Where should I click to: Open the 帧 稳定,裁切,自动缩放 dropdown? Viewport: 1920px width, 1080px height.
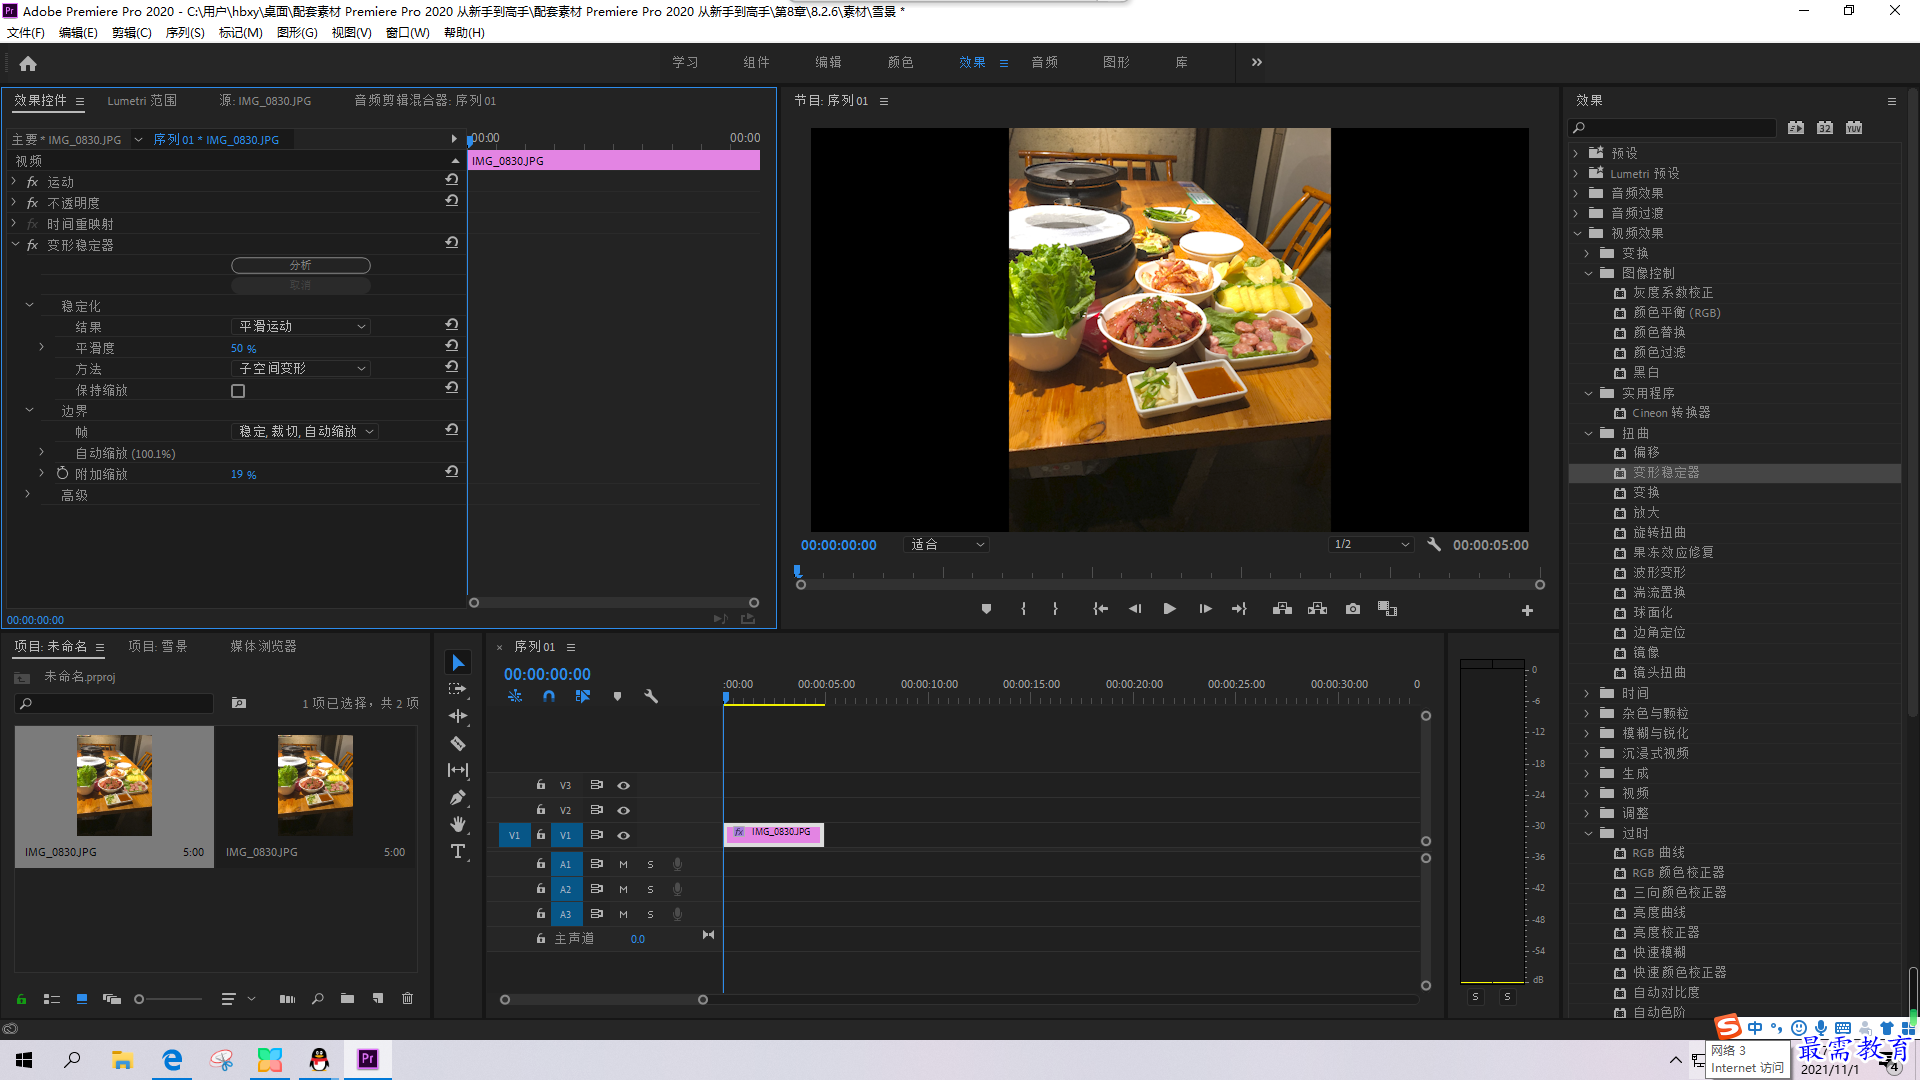click(305, 431)
